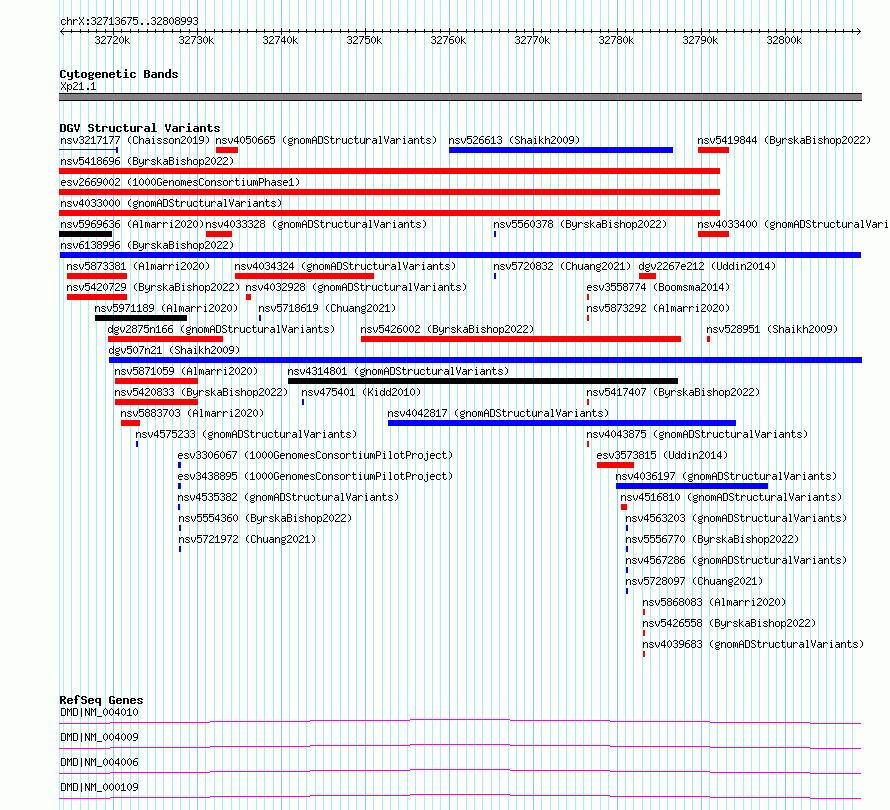Screen dimensions: 890x810
Task: Select the nsv5883703 (Almarri2020) variant label
Action: point(192,413)
